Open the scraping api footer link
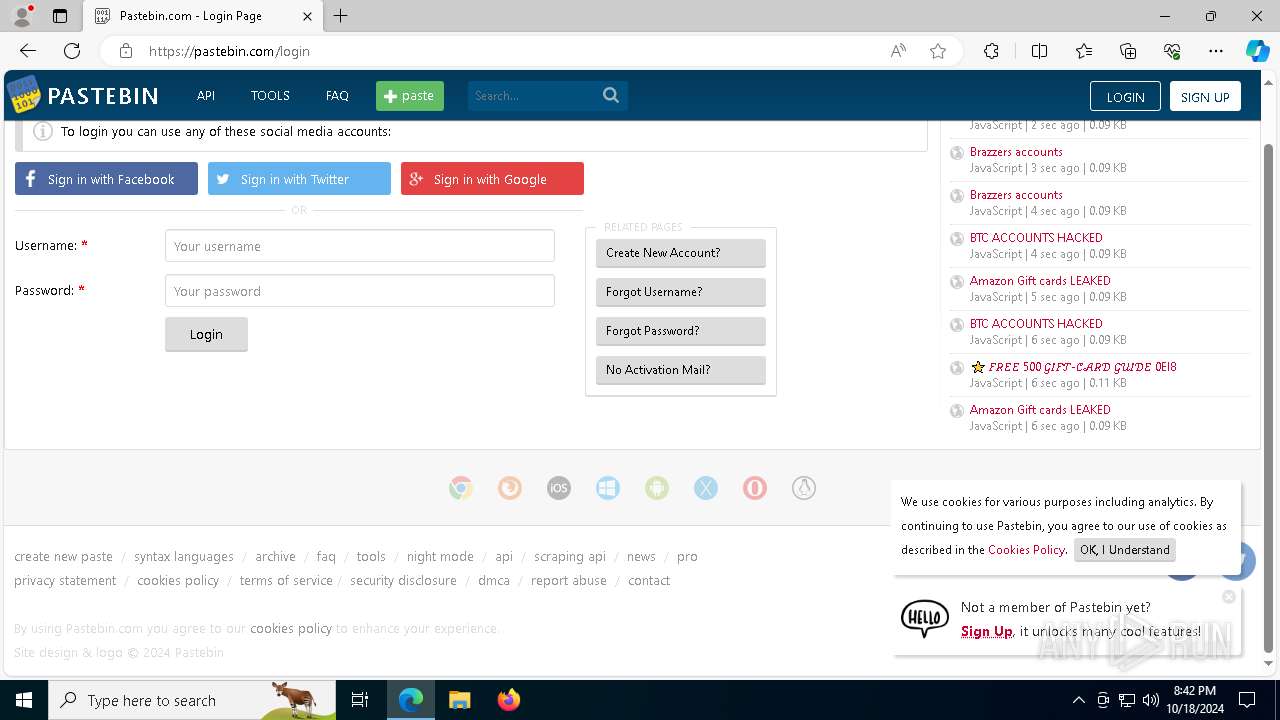Screen dimensions: 1280x720 tap(570, 557)
